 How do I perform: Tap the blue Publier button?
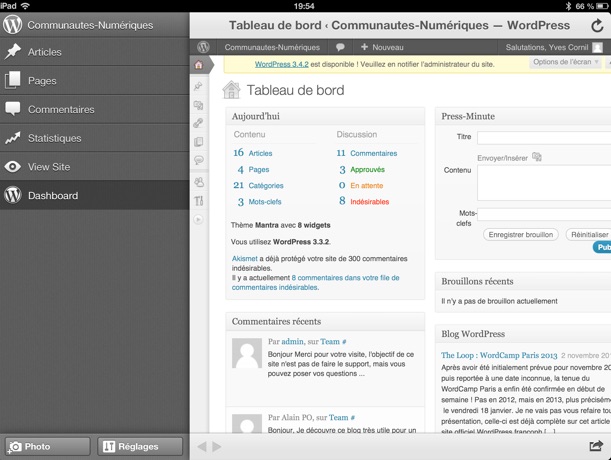(602, 247)
